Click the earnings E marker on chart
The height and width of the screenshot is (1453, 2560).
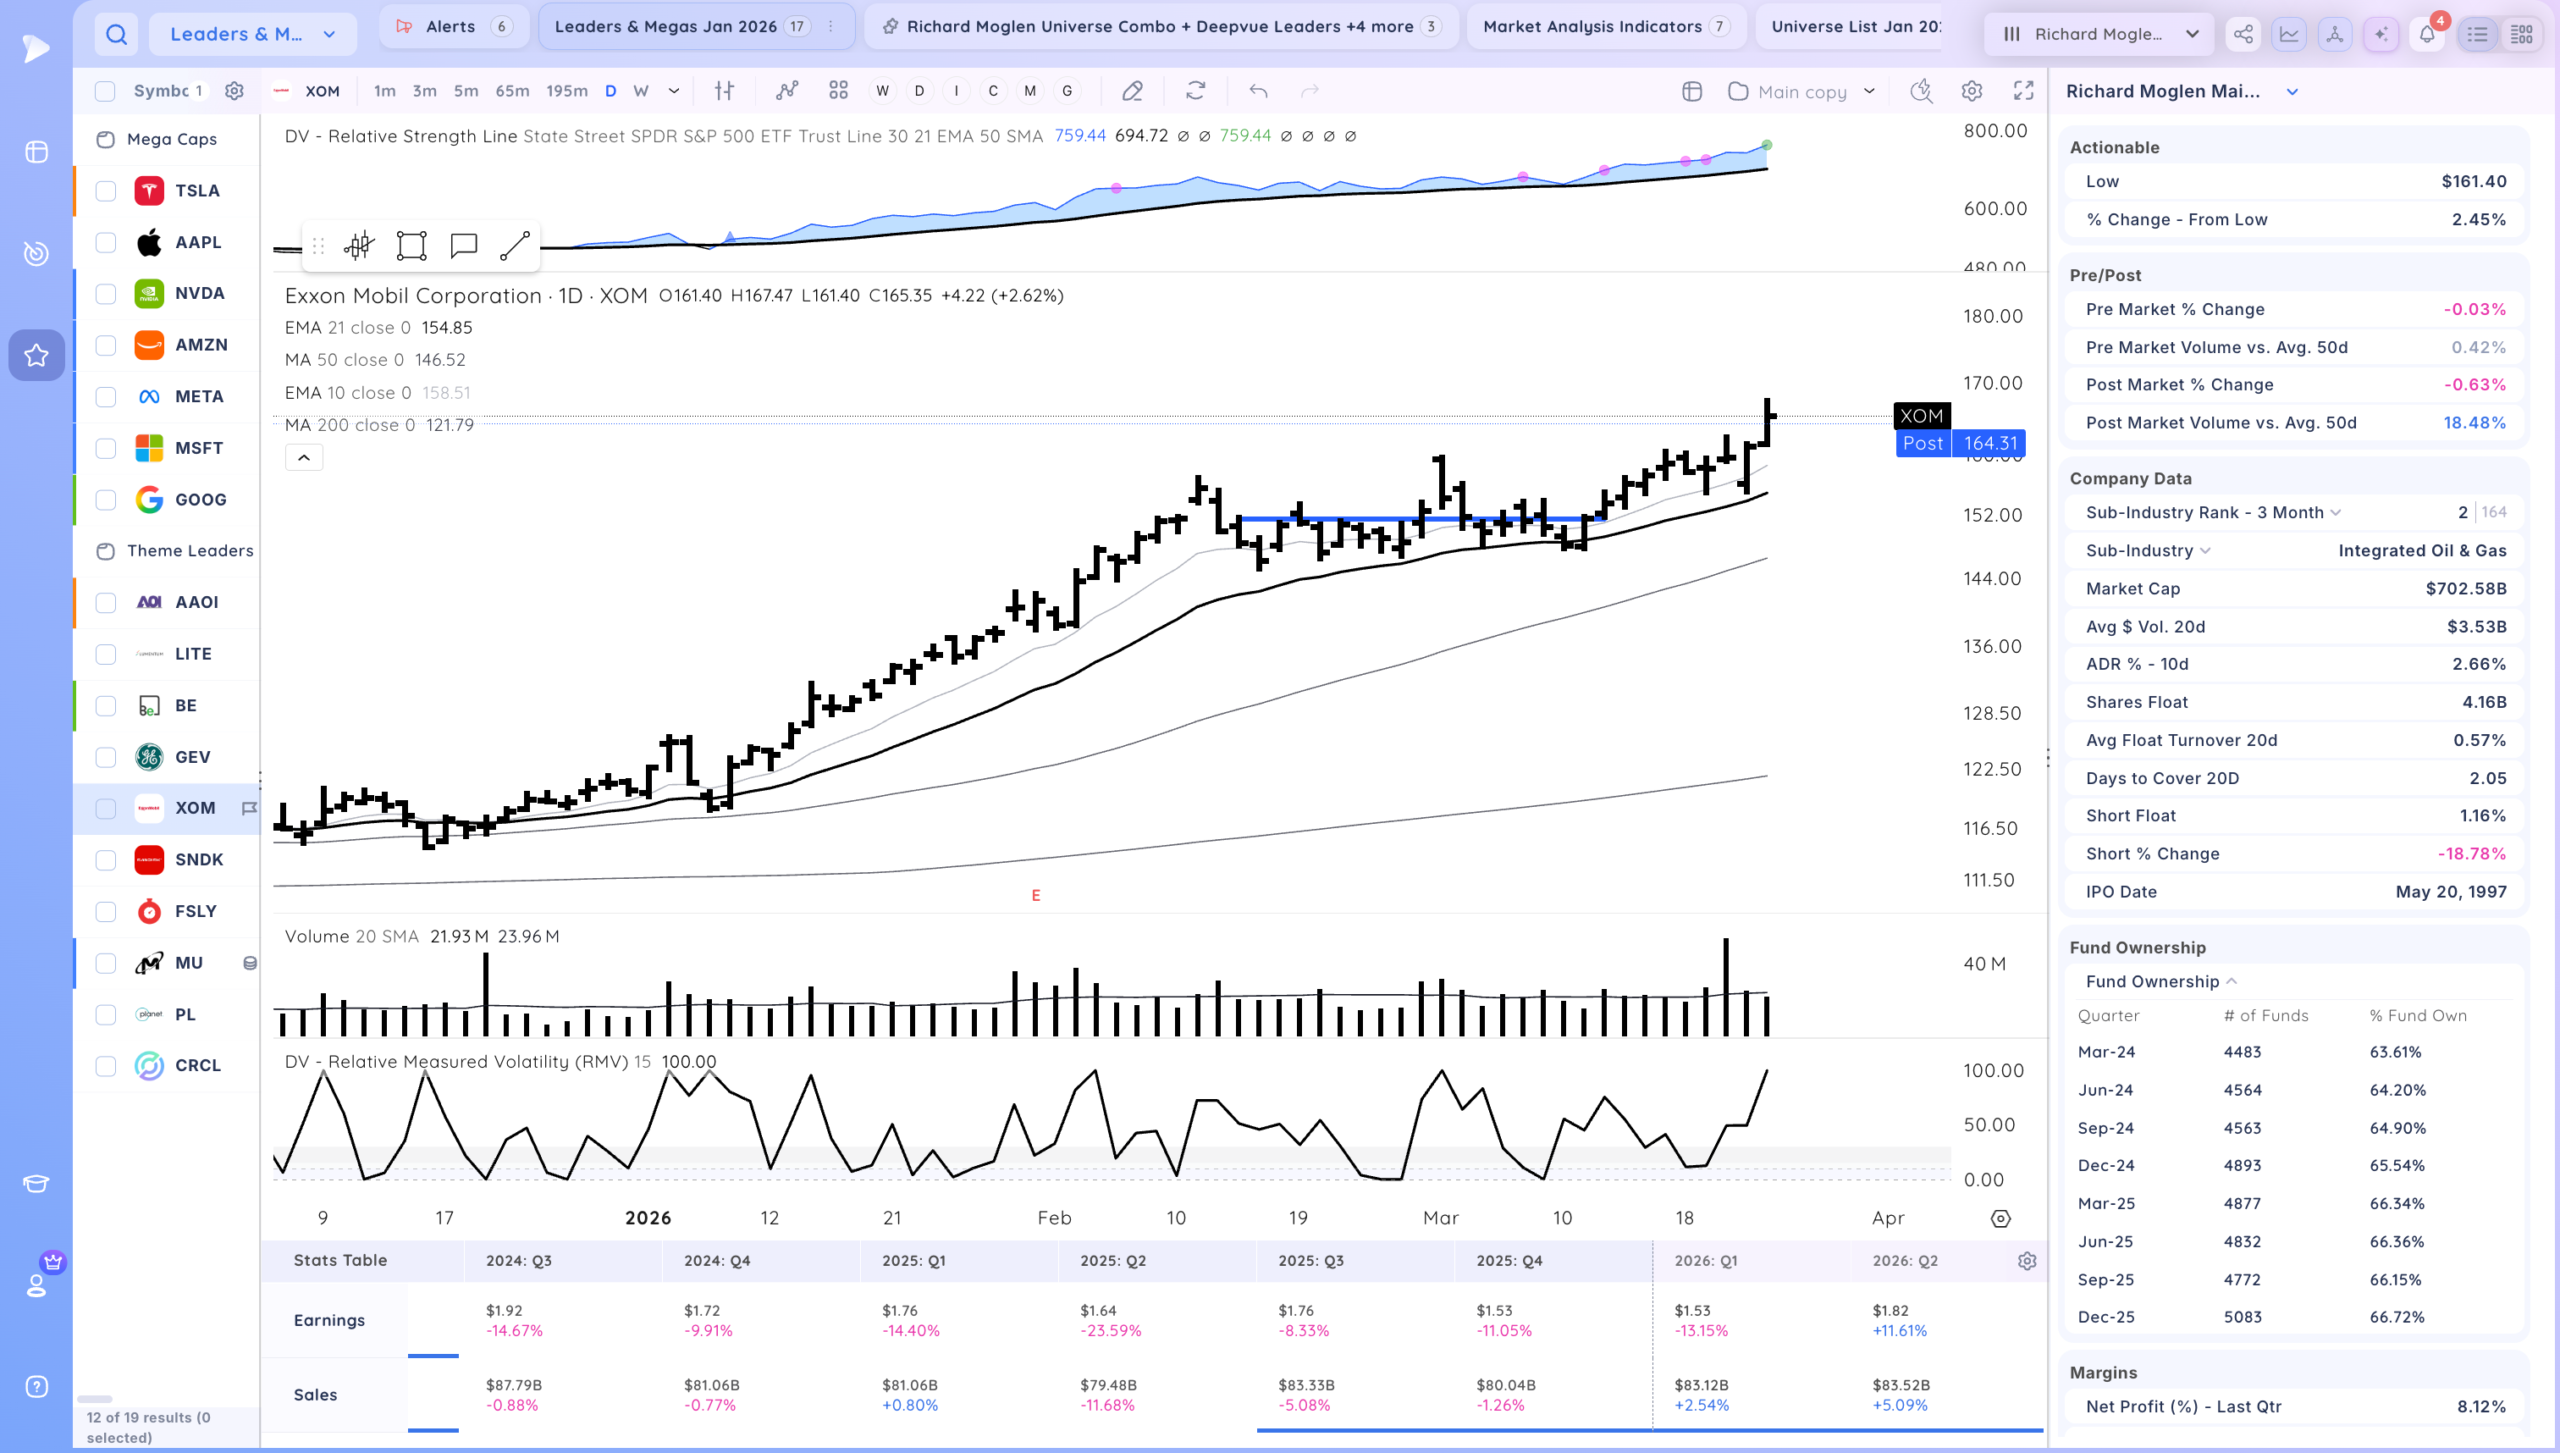tap(1036, 896)
